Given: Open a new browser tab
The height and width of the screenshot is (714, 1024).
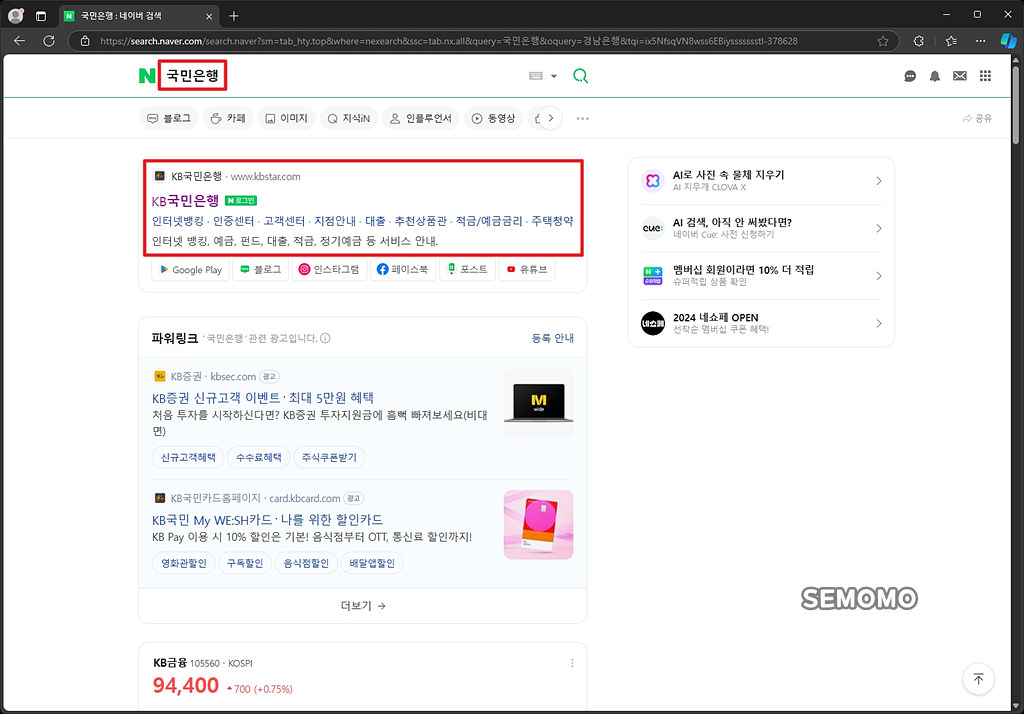Looking at the screenshot, I should 234,16.
